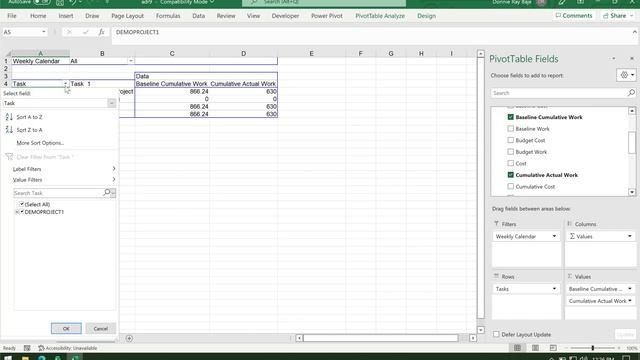The image size is (640, 360).
Task: Open the Select field Task dropdown
Action: [111, 103]
